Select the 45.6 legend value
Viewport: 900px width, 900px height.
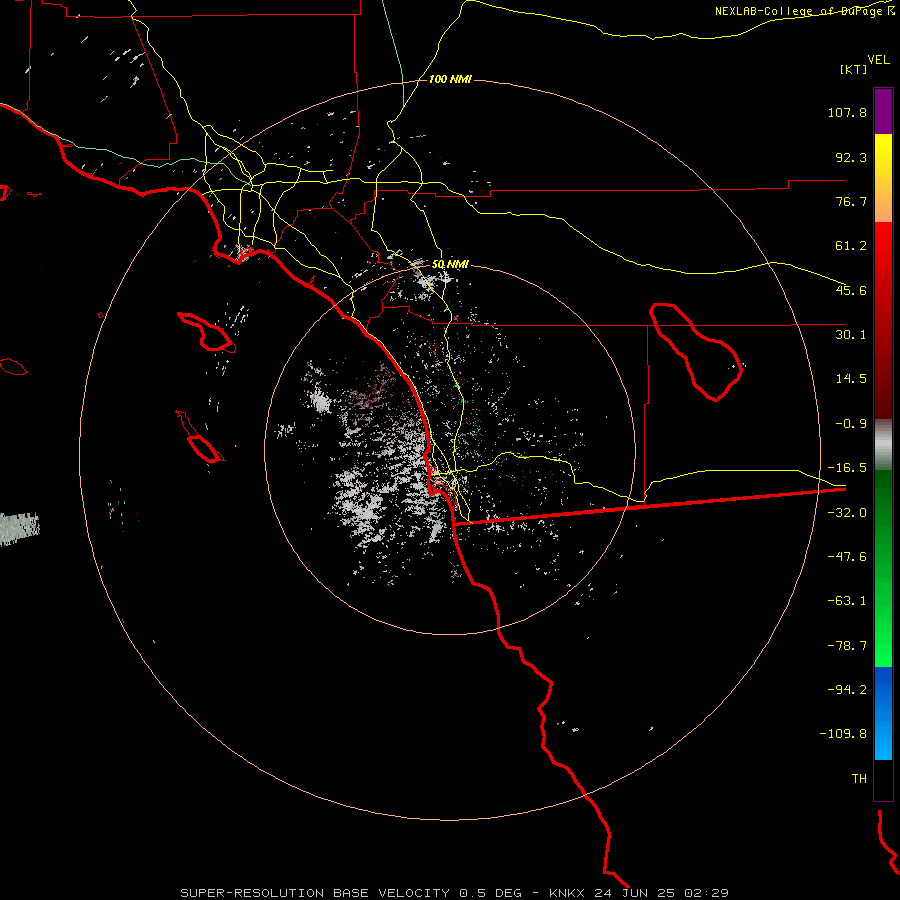coord(851,290)
